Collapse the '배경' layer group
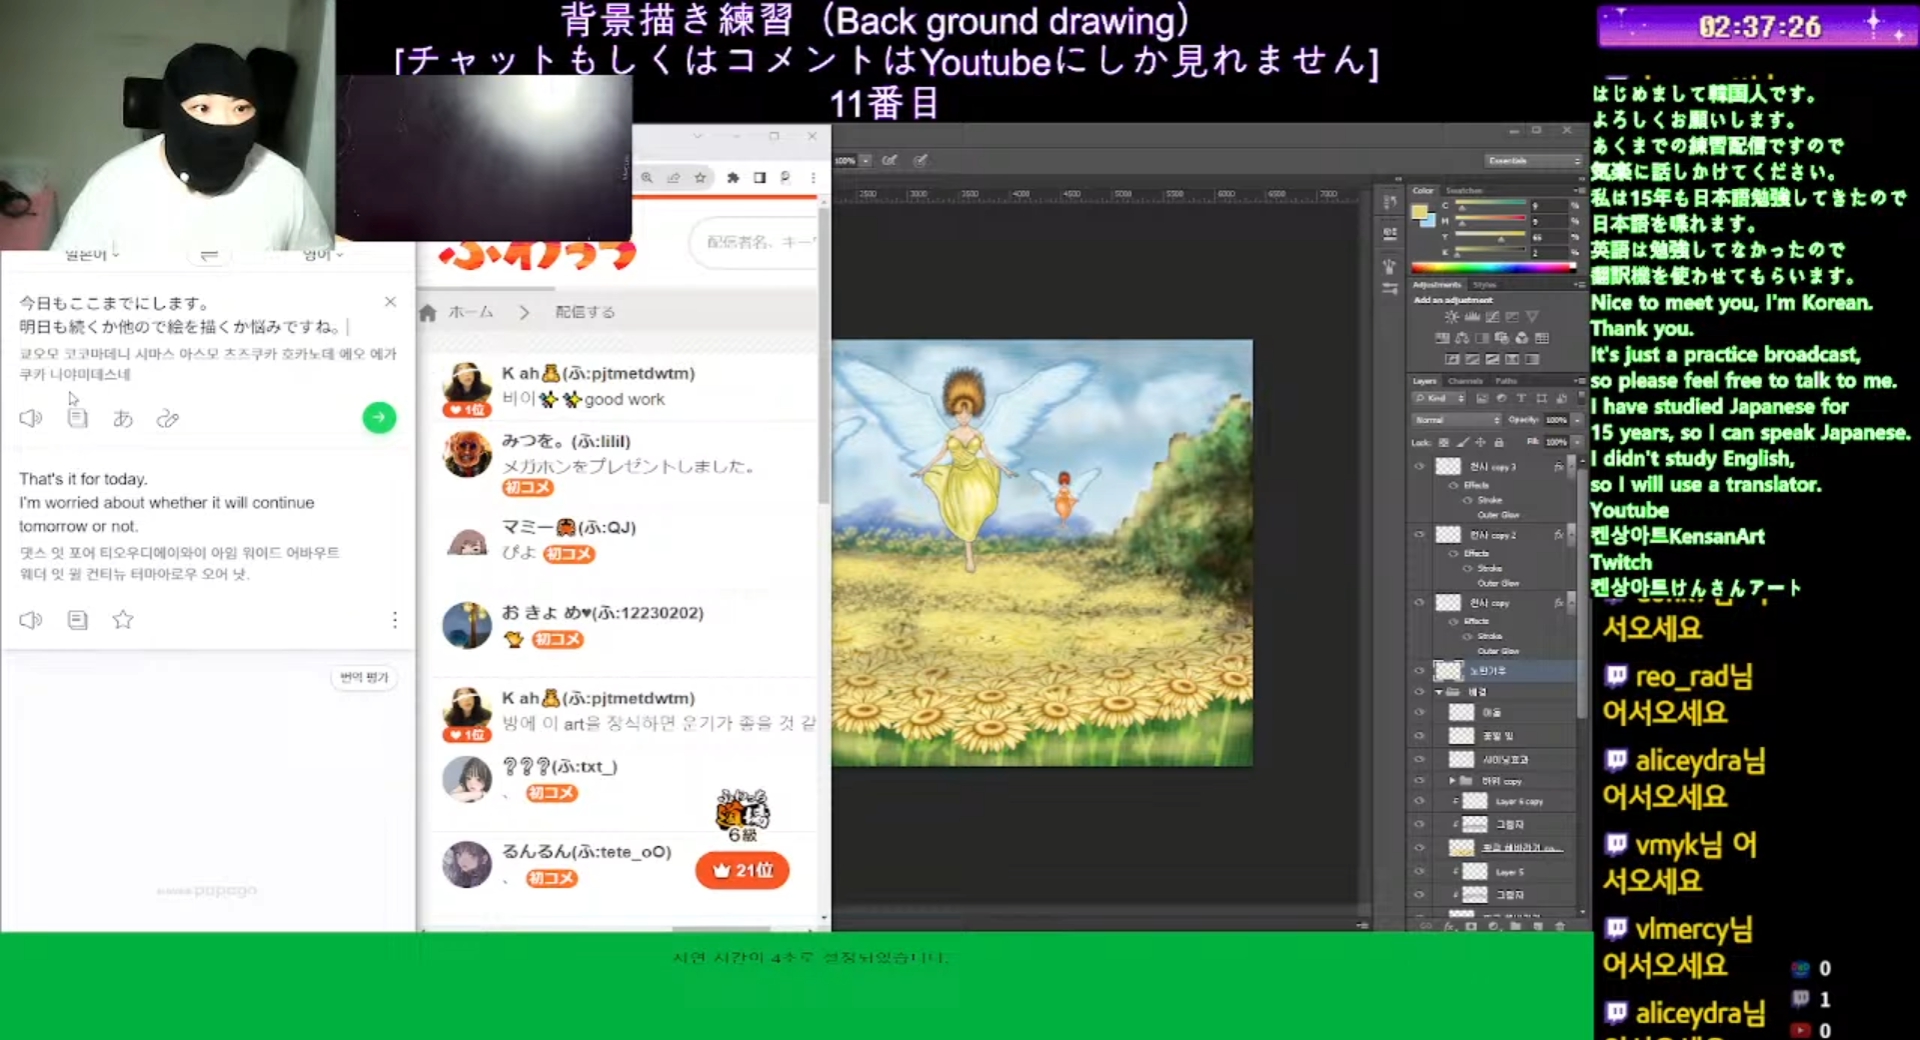The image size is (1920, 1040). point(1439,692)
